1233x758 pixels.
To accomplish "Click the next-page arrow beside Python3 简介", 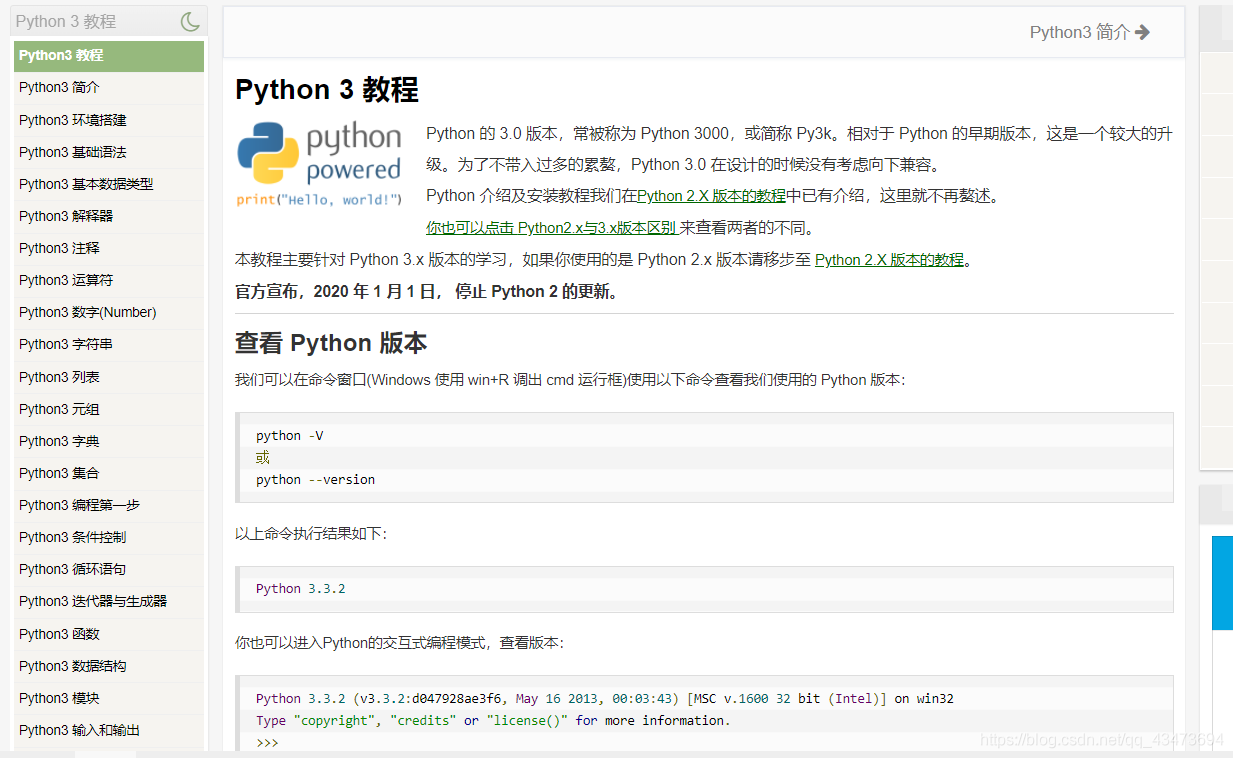I will click(x=1144, y=32).
